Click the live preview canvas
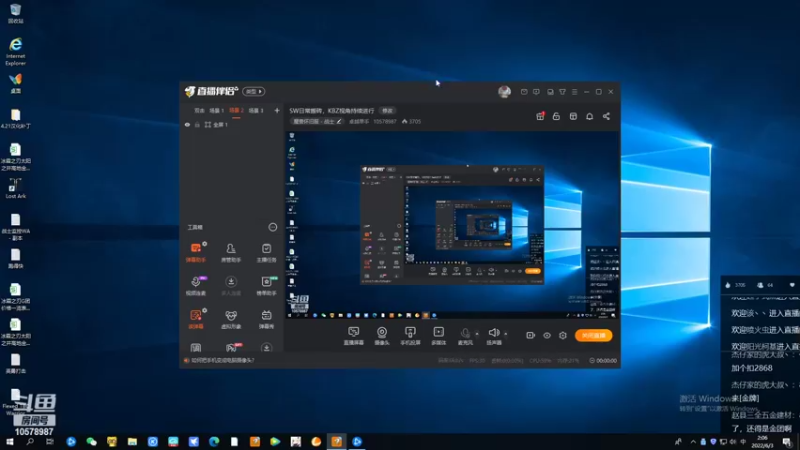 [x=452, y=224]
